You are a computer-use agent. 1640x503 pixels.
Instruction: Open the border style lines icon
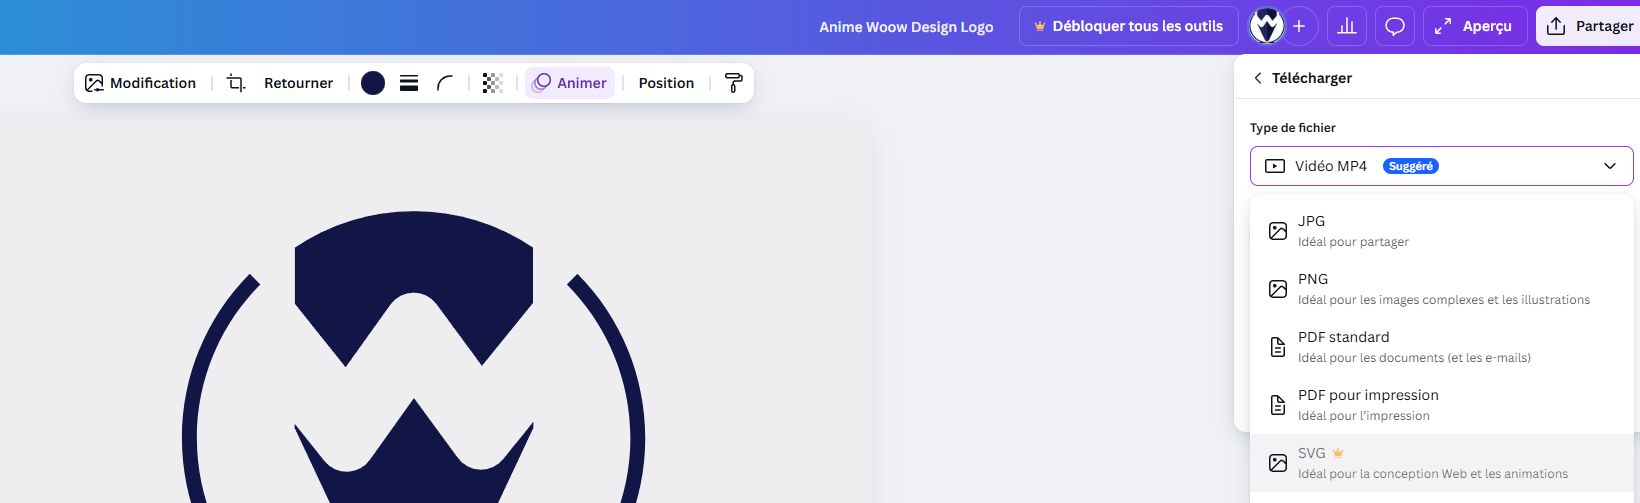pyautogui.click(x=409, y=83)
